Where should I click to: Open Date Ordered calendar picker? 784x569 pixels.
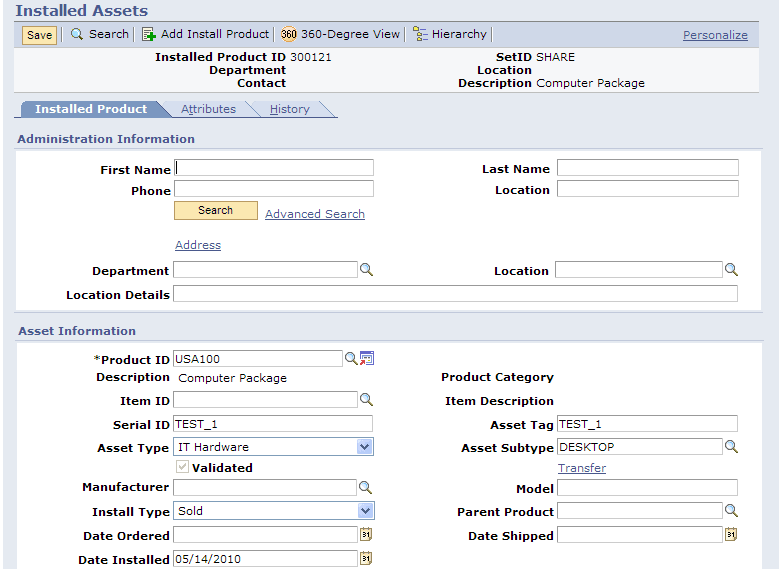tap(366, 534)
